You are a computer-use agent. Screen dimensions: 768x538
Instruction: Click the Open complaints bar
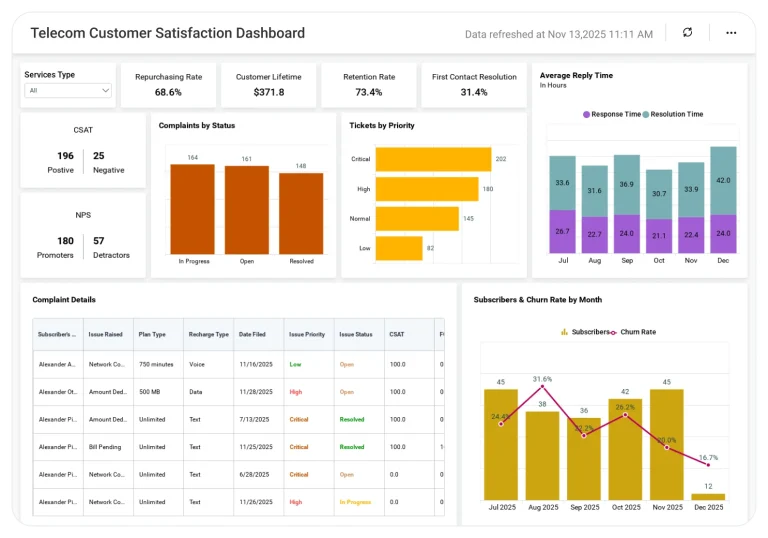247,210
